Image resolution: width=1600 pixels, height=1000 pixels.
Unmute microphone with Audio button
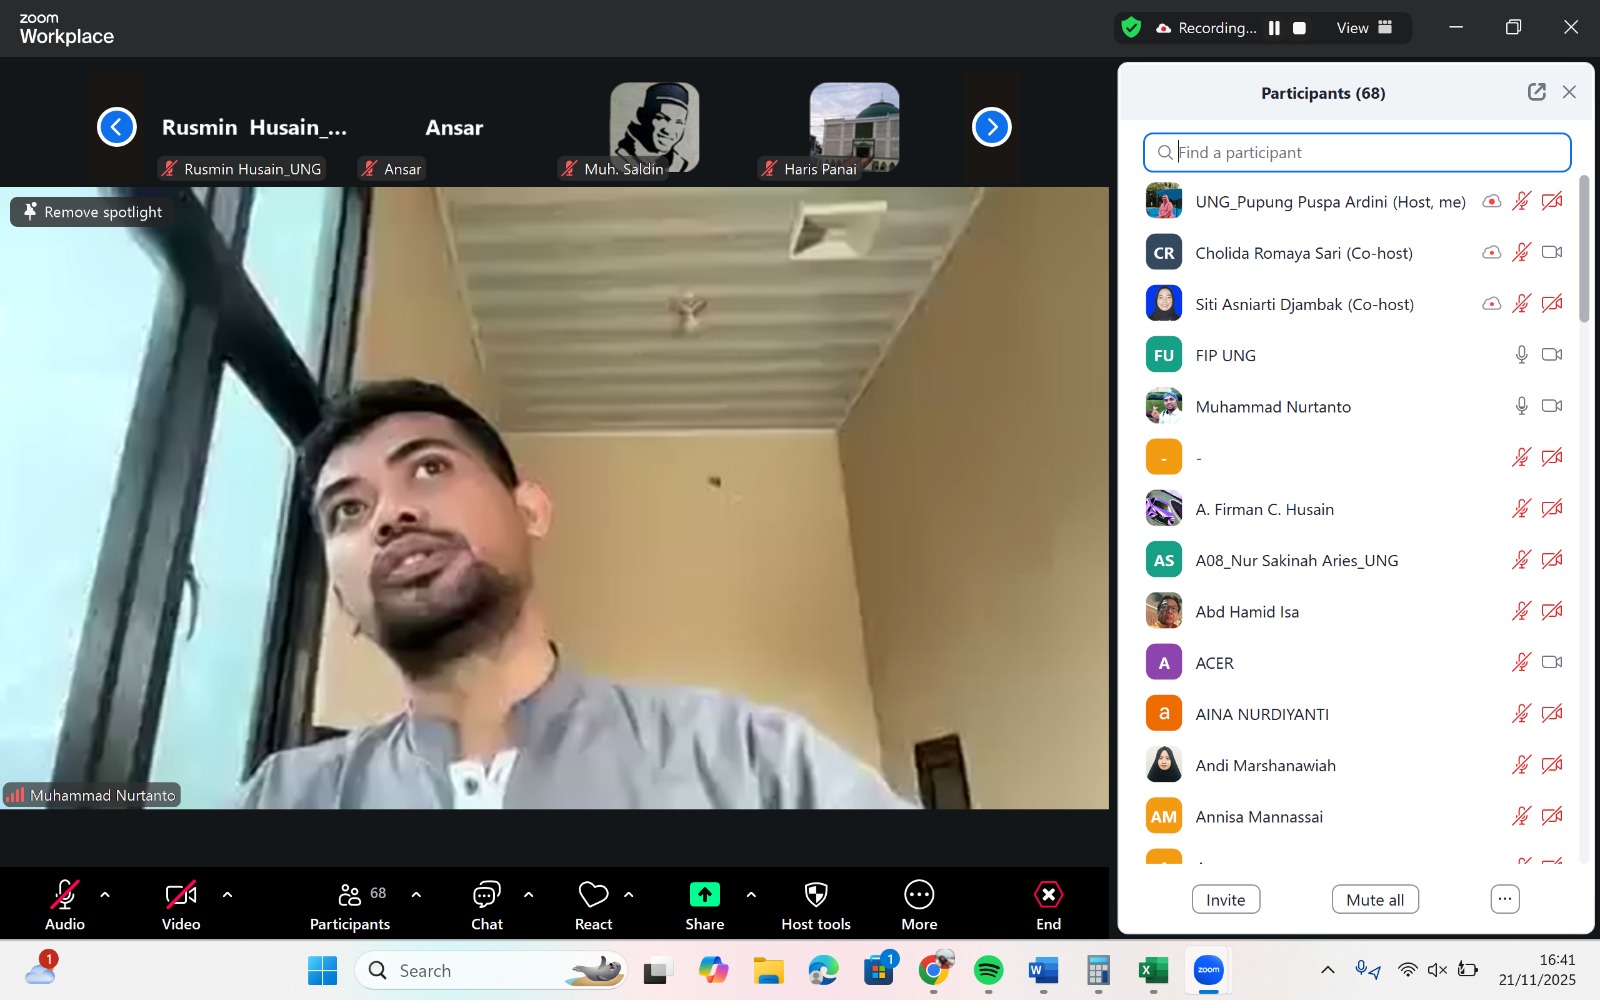tap(65, 894)
